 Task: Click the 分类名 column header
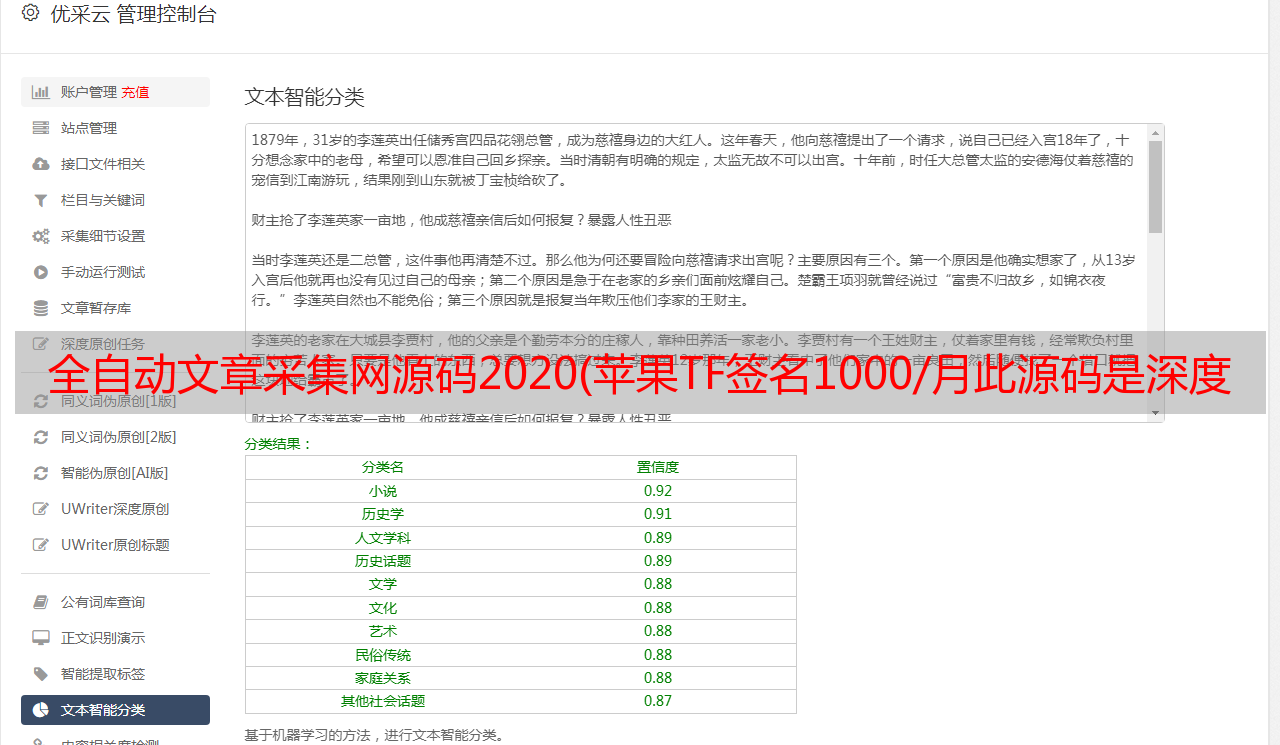pos(383,467)
